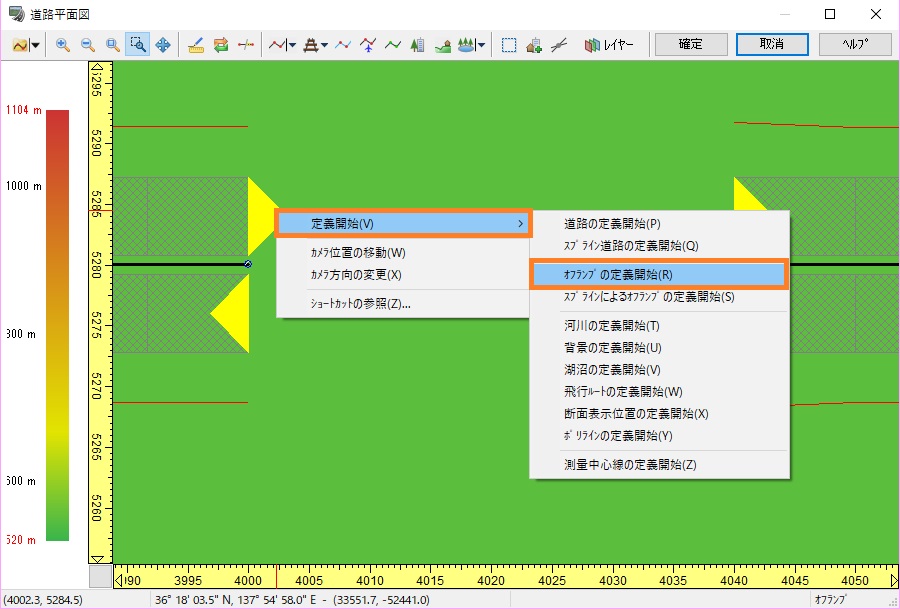Click the 取消 cancel button
Viewport: 900px width, 609px height.
tap(772, 44)
